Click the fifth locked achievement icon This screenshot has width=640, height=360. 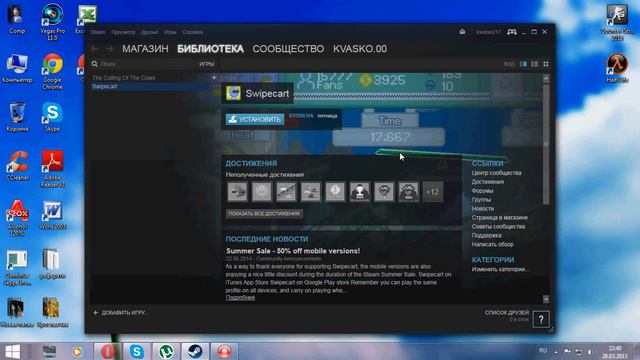coord(335,191)
